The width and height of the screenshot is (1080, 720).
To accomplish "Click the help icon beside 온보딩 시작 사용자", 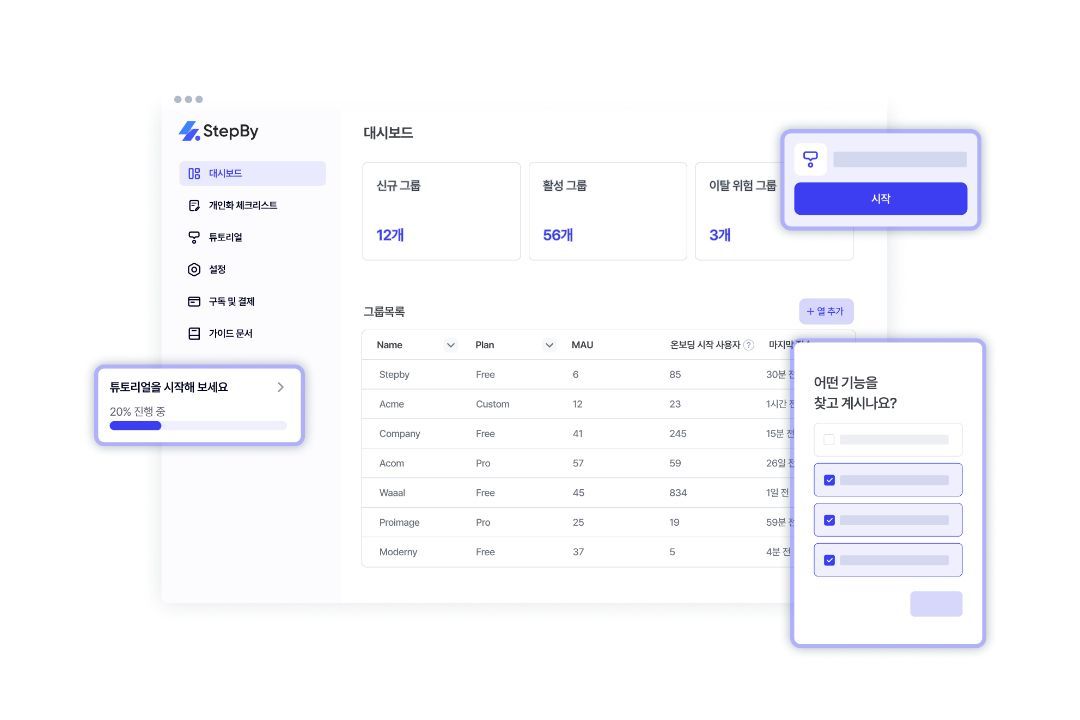I will [748, 345].
